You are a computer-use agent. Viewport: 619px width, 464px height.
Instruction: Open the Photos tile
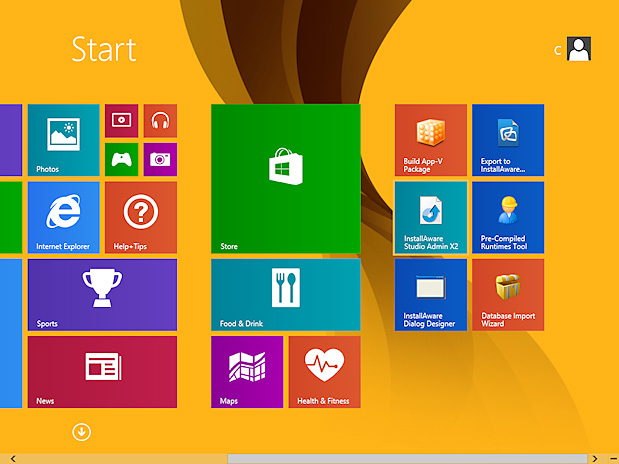(64, 140)
